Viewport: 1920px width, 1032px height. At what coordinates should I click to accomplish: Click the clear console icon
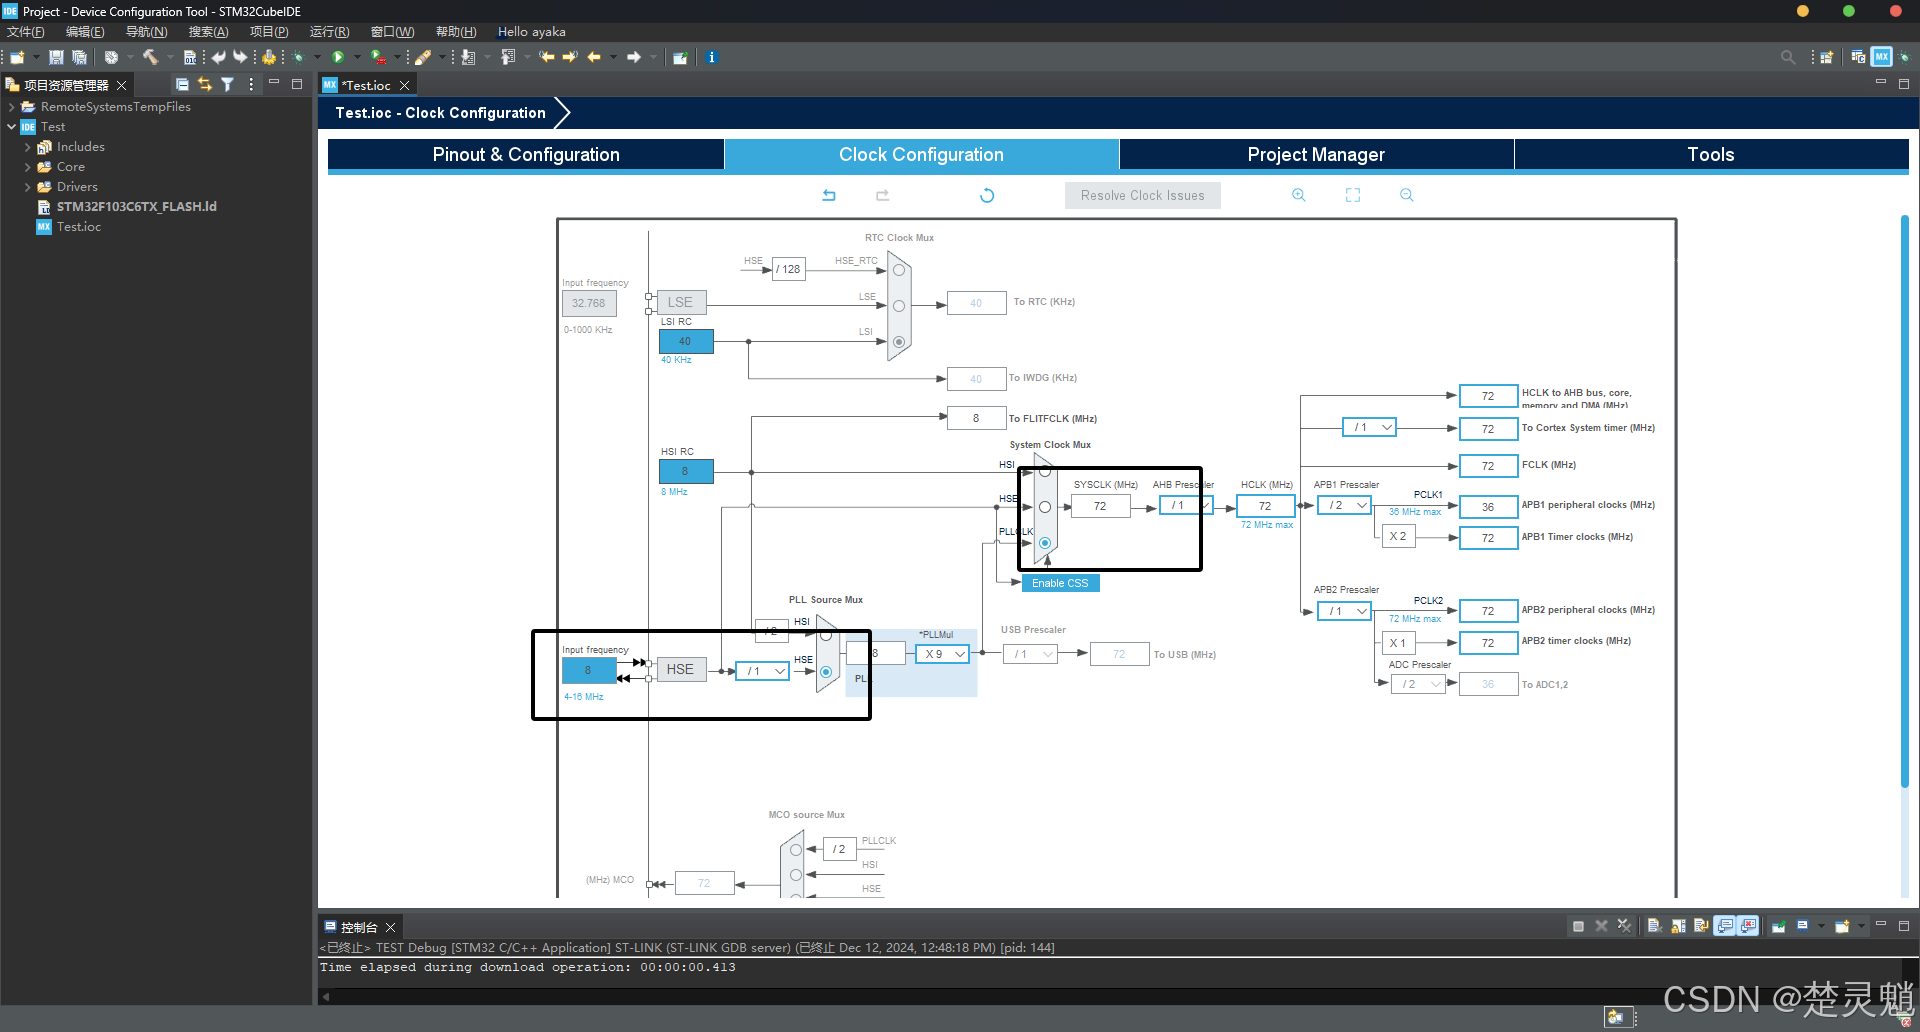click(x=1655, y=926)
